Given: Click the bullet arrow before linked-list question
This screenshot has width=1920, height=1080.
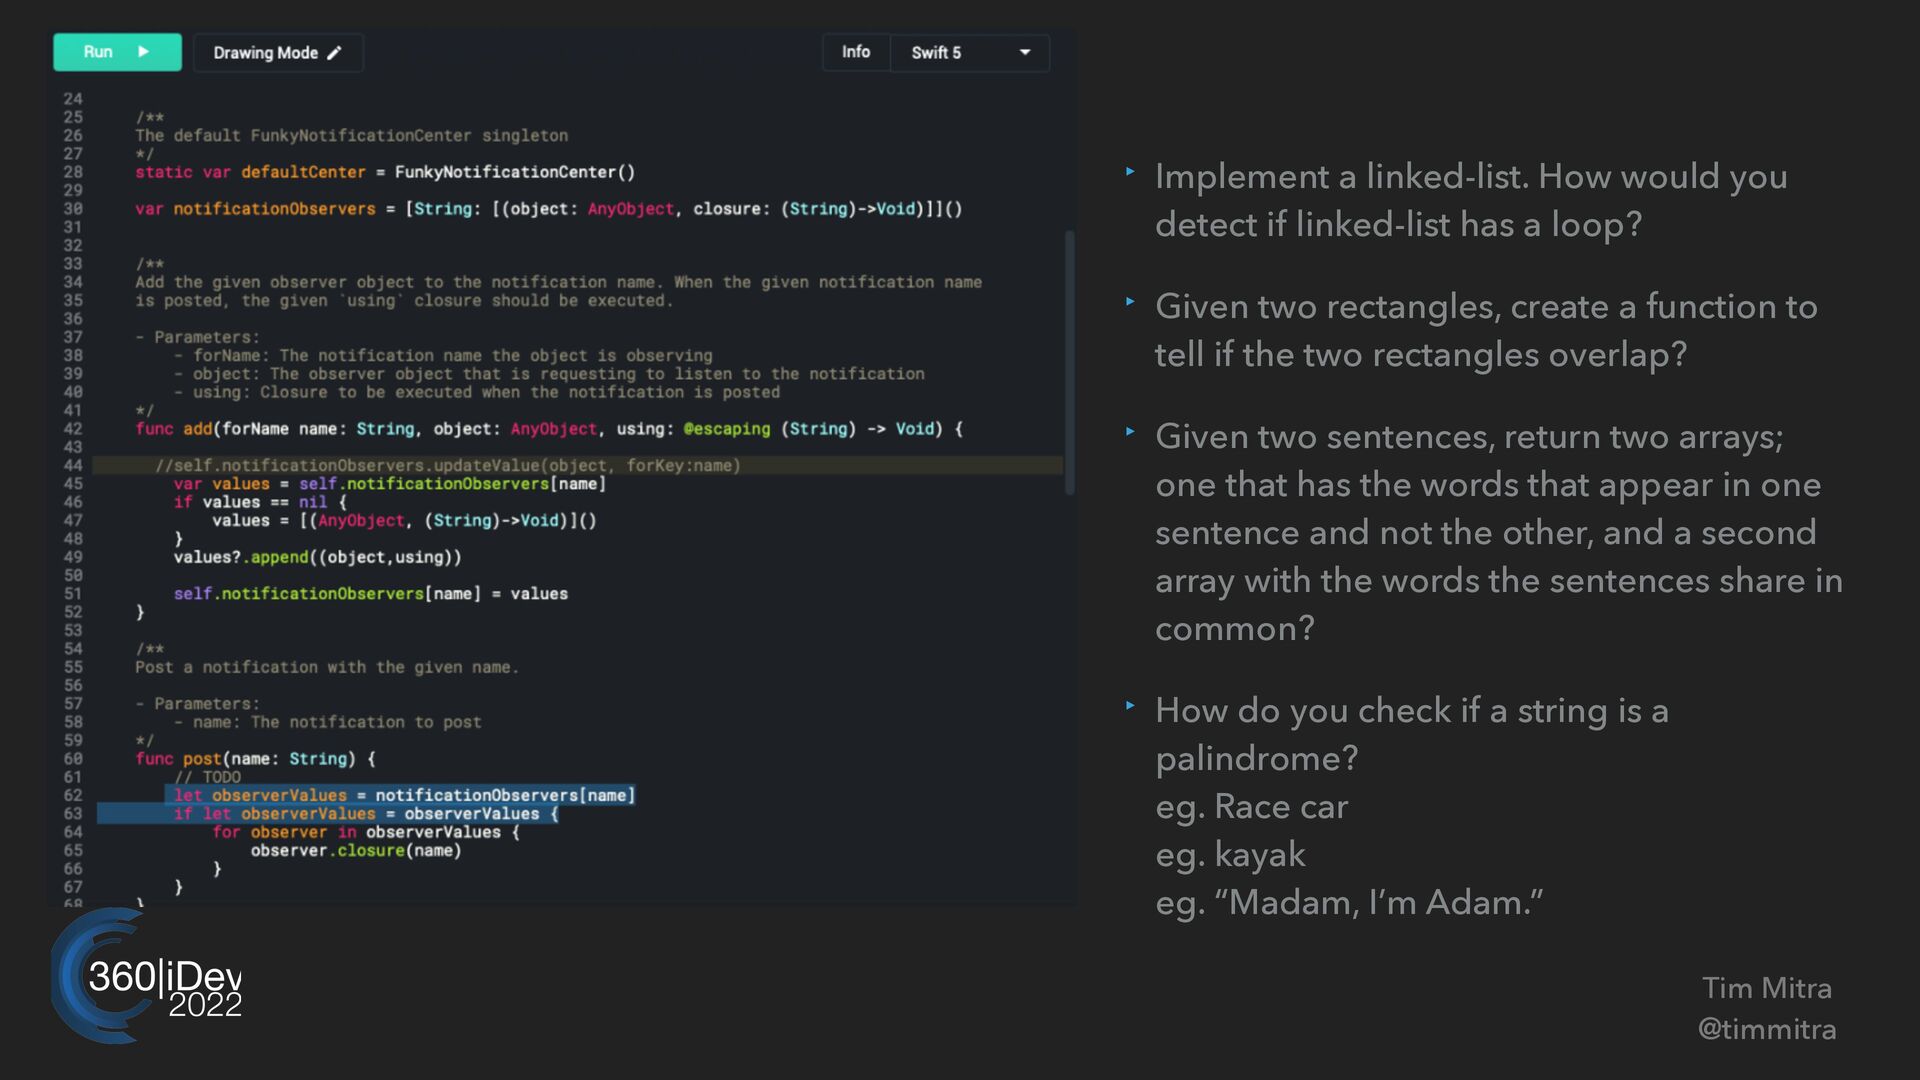Looking at the screenshot, I should pos(1130,172).
